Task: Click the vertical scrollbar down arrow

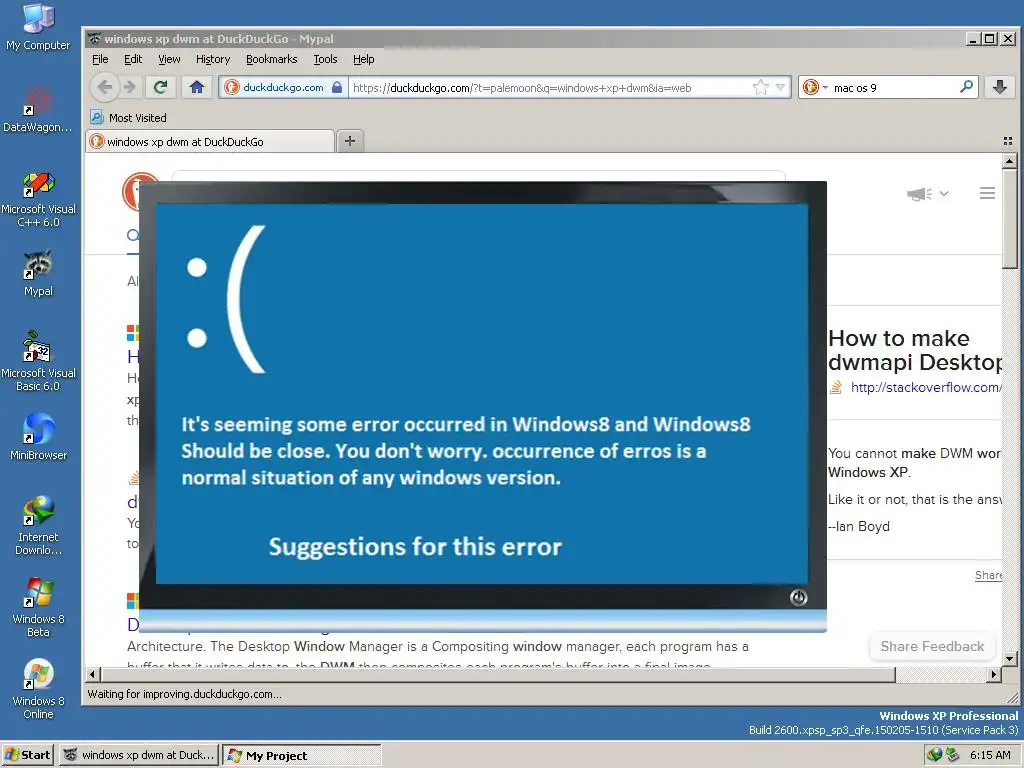Action: point(1009,658)
